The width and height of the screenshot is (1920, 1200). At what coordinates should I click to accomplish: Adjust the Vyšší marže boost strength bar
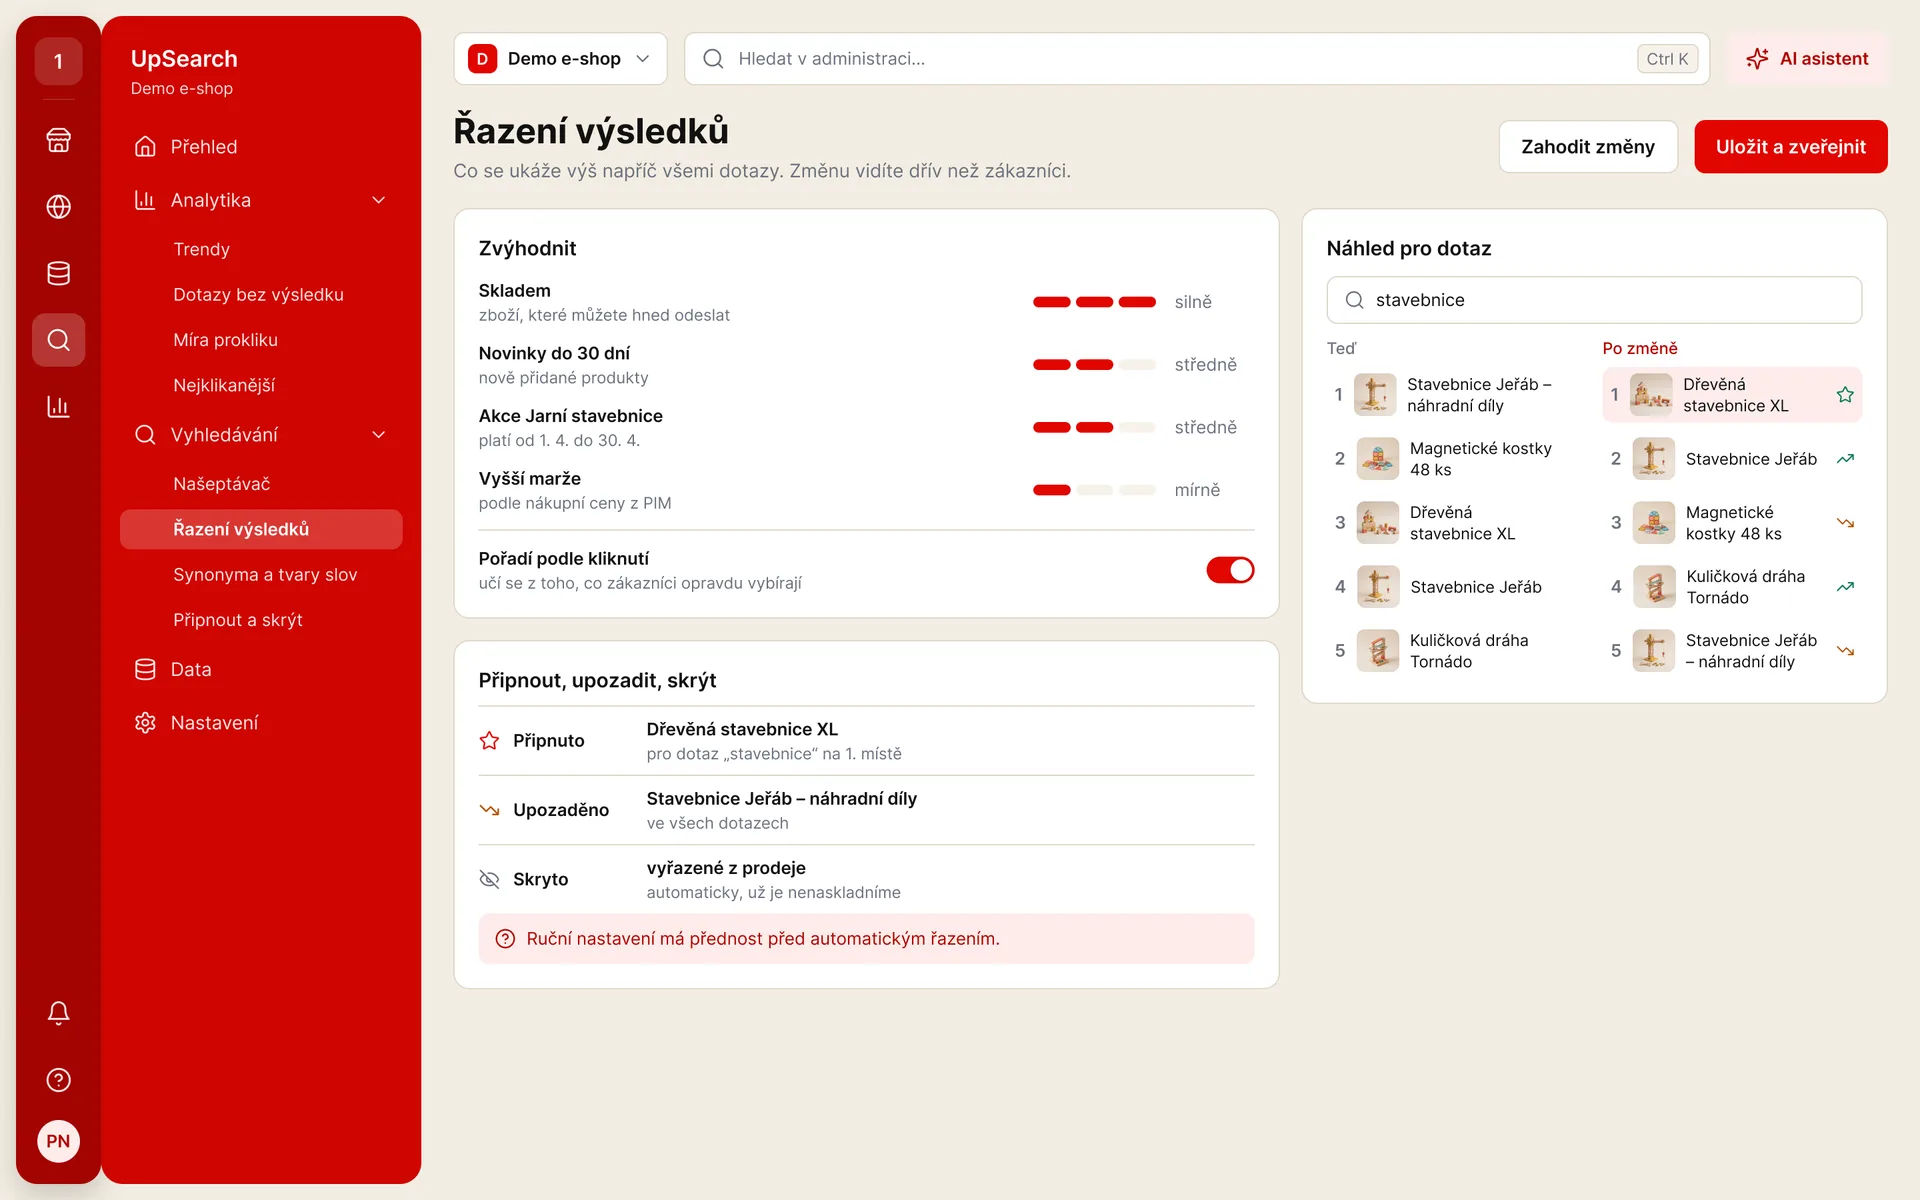point(1094,490)
